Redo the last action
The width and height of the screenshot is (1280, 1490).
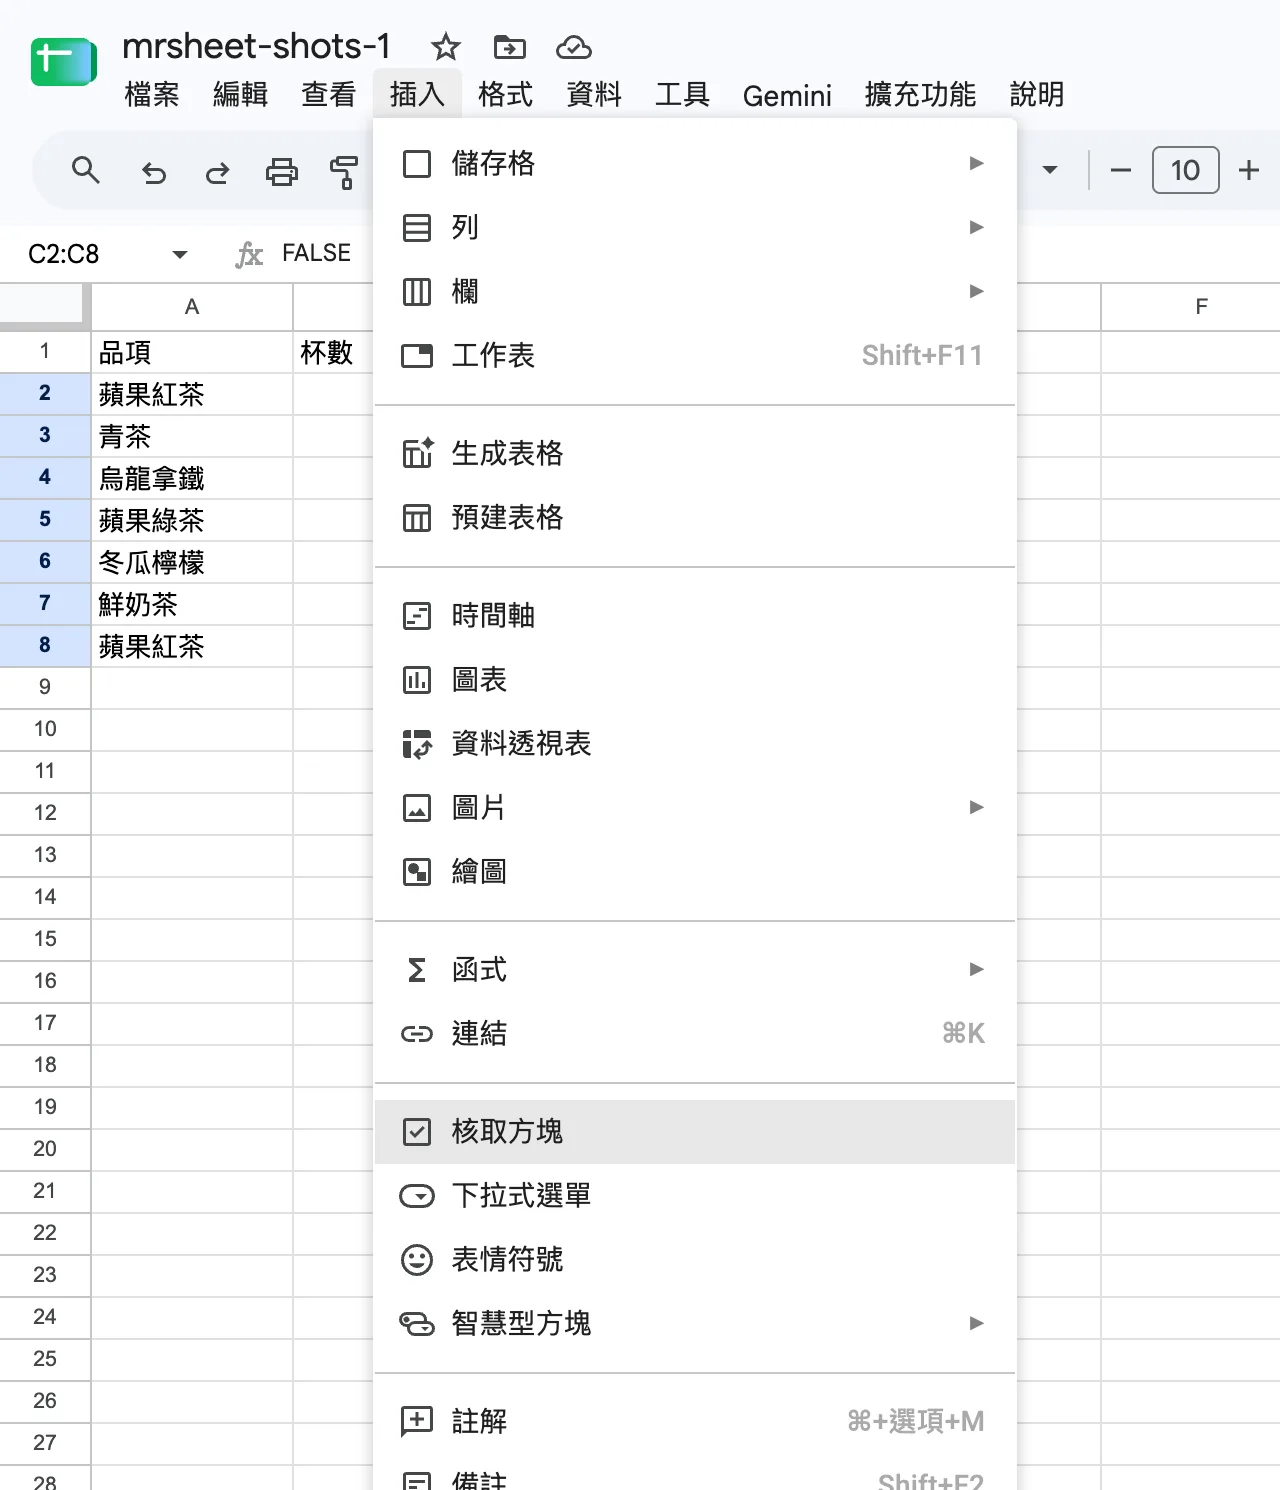[217, 172]
